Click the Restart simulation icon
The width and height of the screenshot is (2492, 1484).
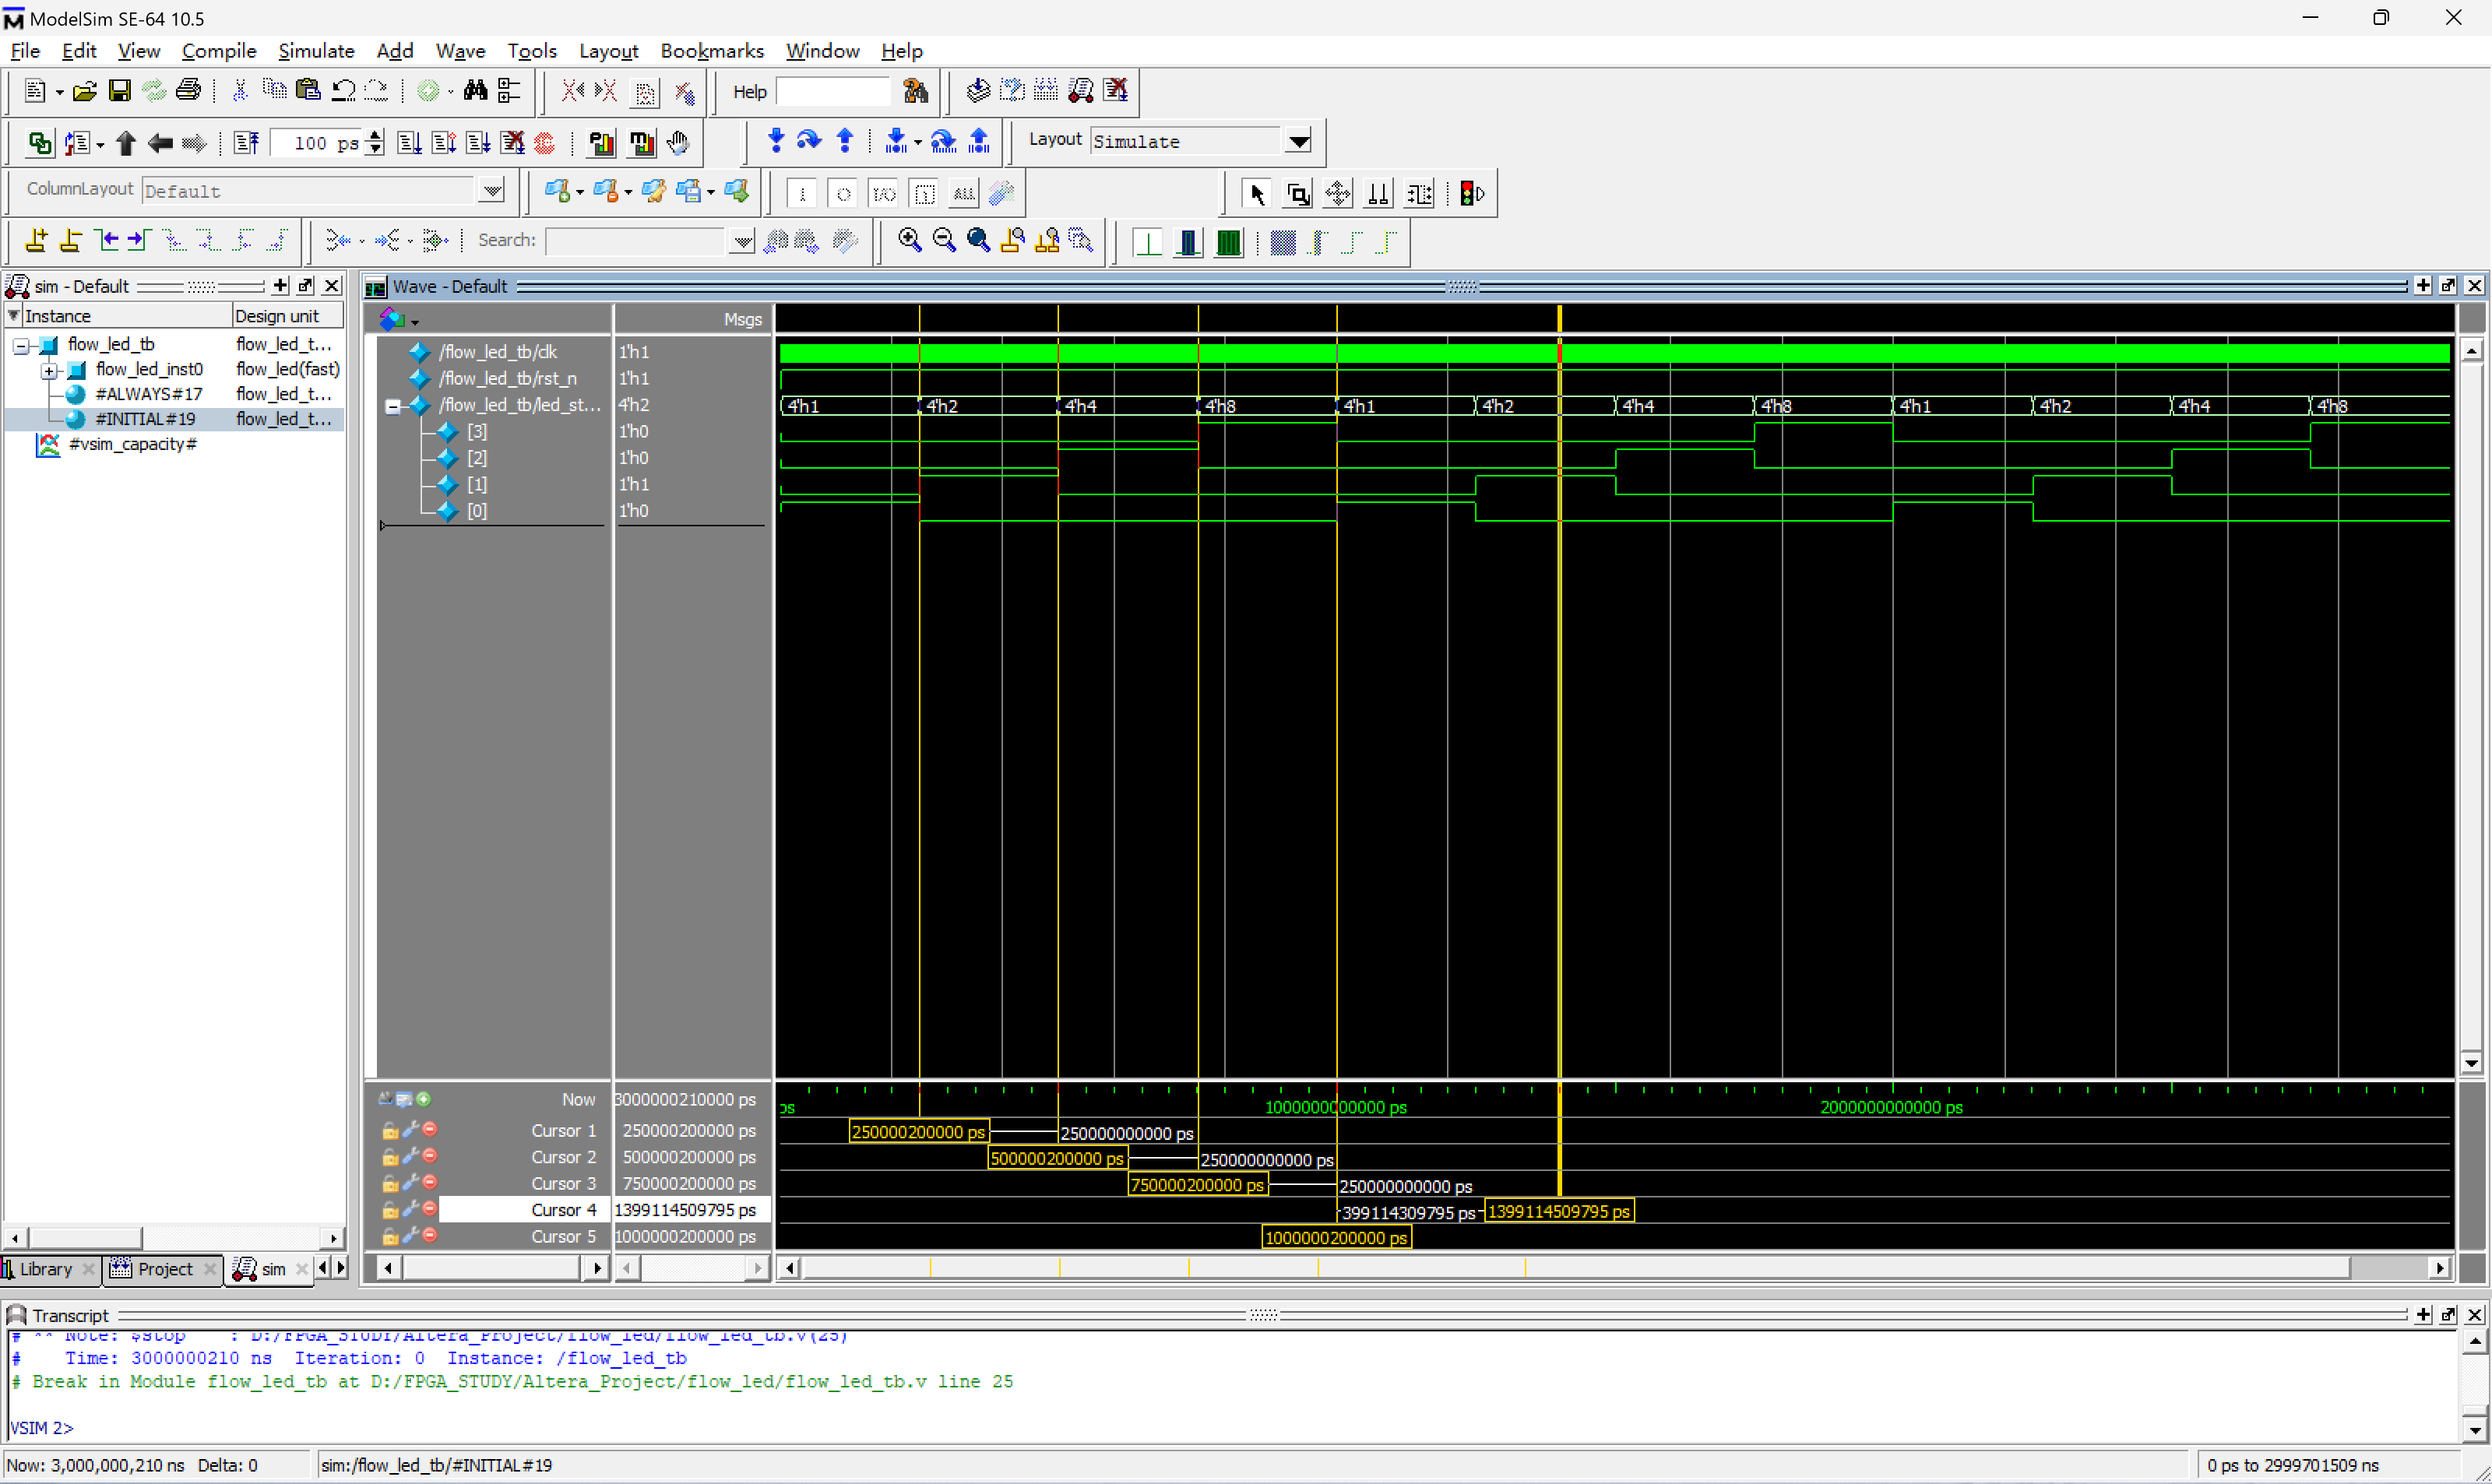tap(246, 143)
